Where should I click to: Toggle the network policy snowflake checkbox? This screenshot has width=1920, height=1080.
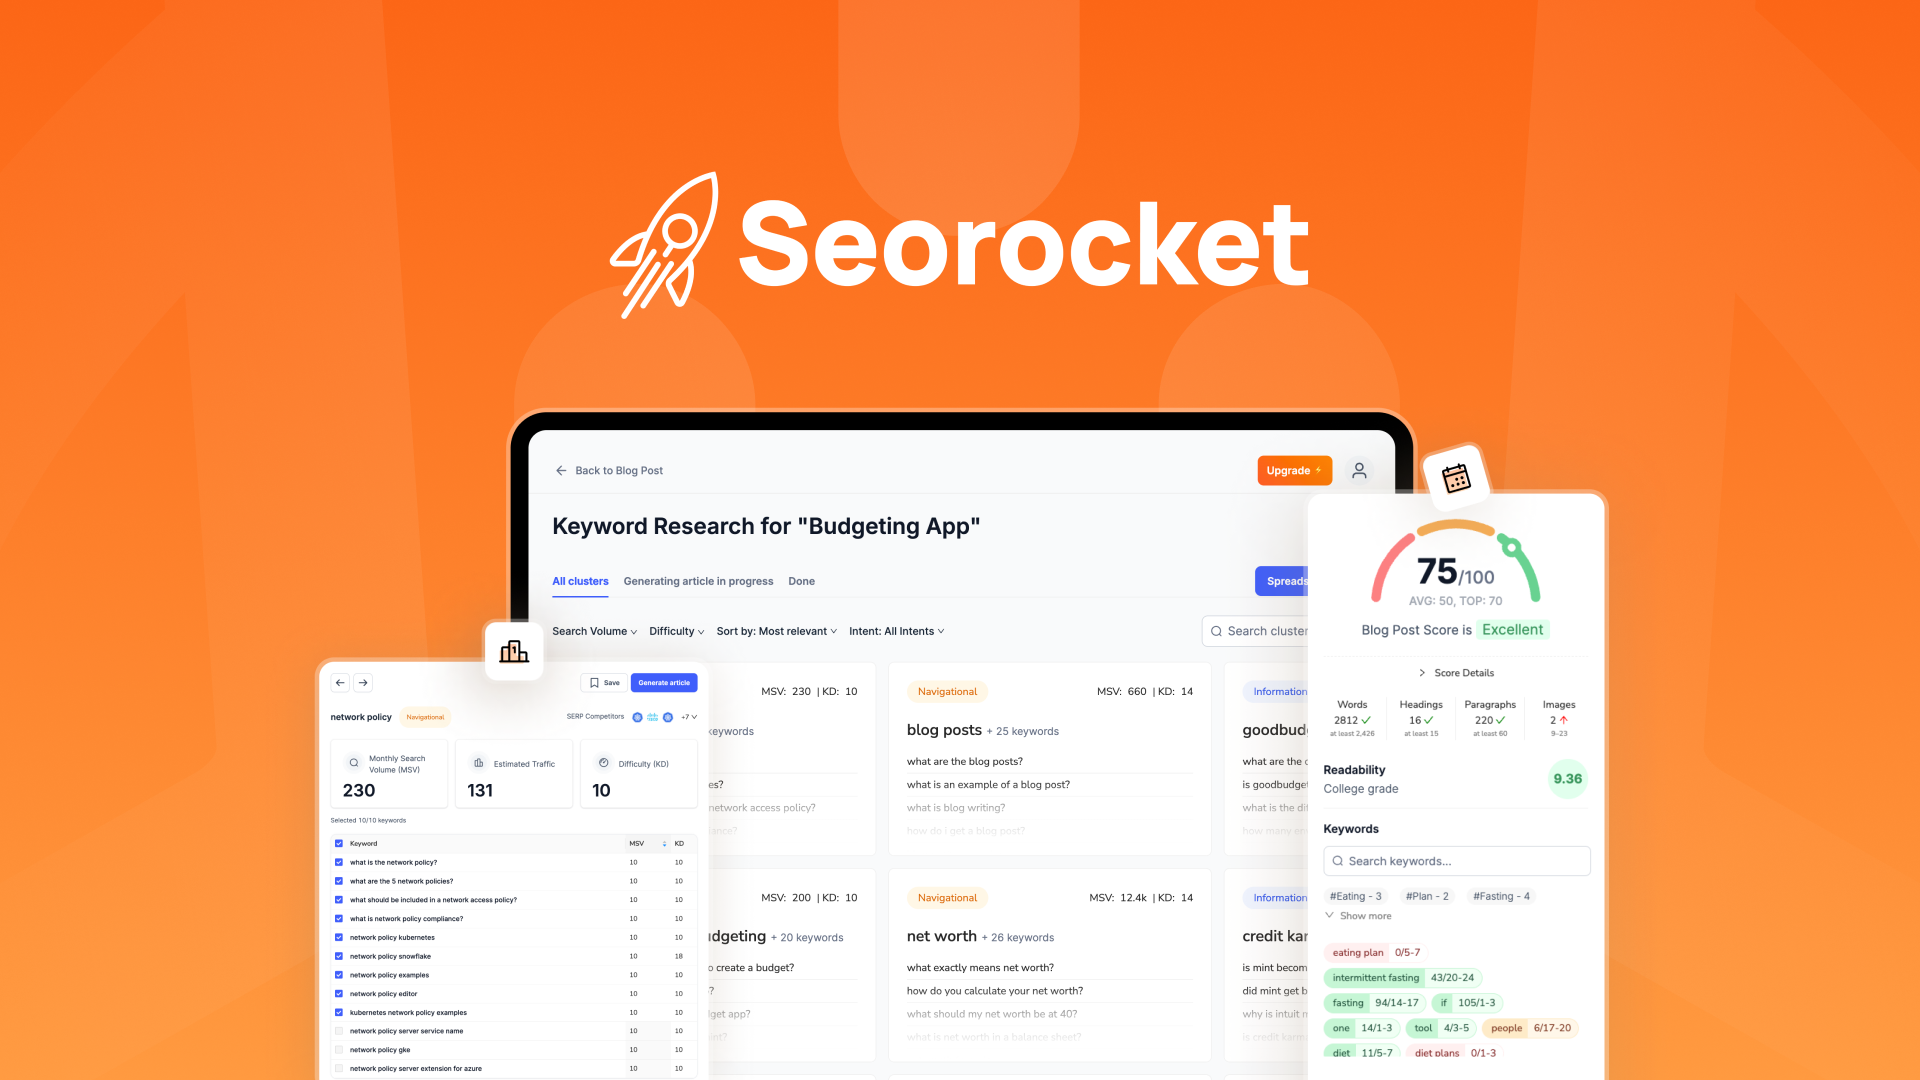339,956
